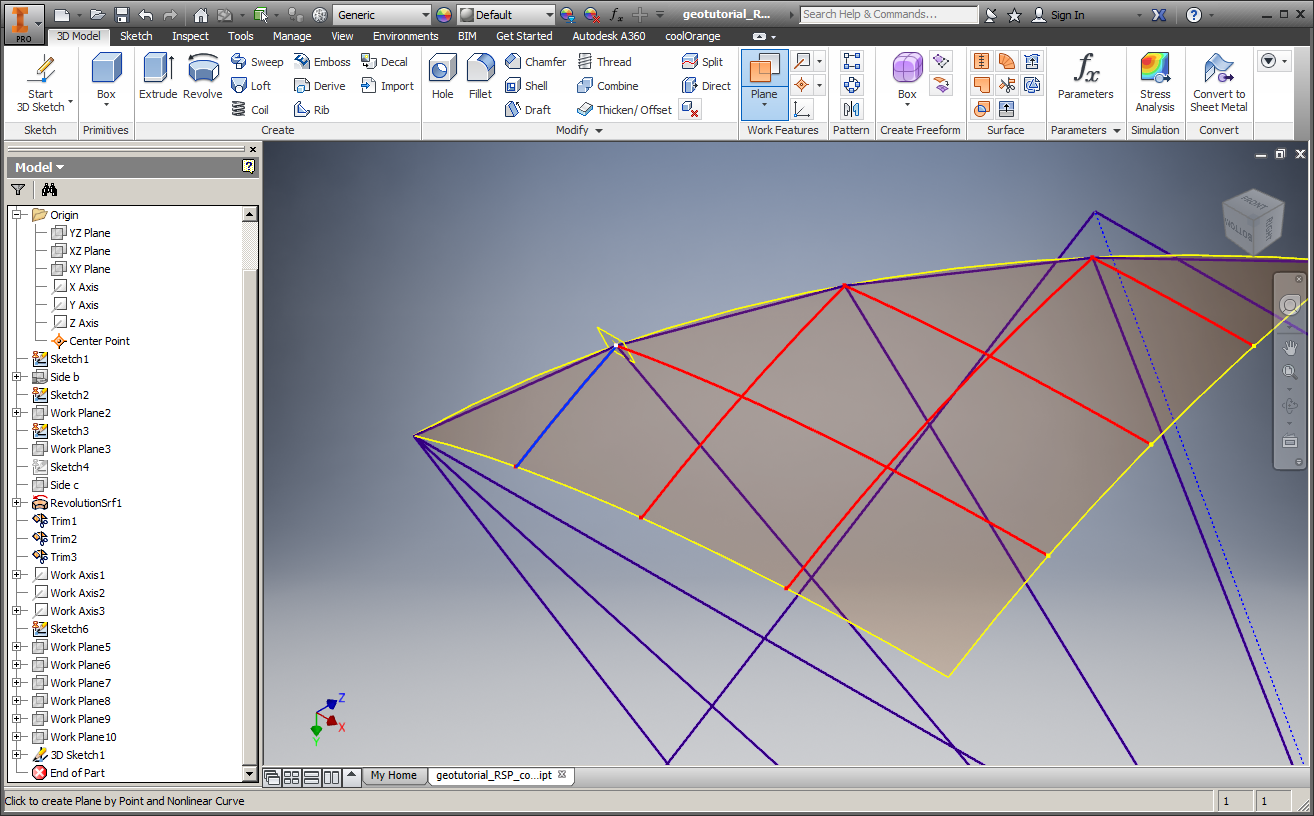The height and width of the screenshot is (816, 1314).
Task: Click the Undo arrow in quick access toolbar
Action: tap(146, 15)
